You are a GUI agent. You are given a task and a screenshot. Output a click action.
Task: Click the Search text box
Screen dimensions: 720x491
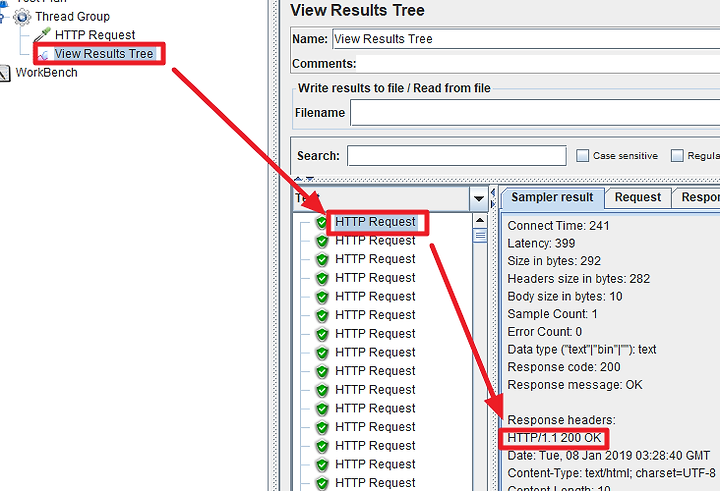(457, 156)
